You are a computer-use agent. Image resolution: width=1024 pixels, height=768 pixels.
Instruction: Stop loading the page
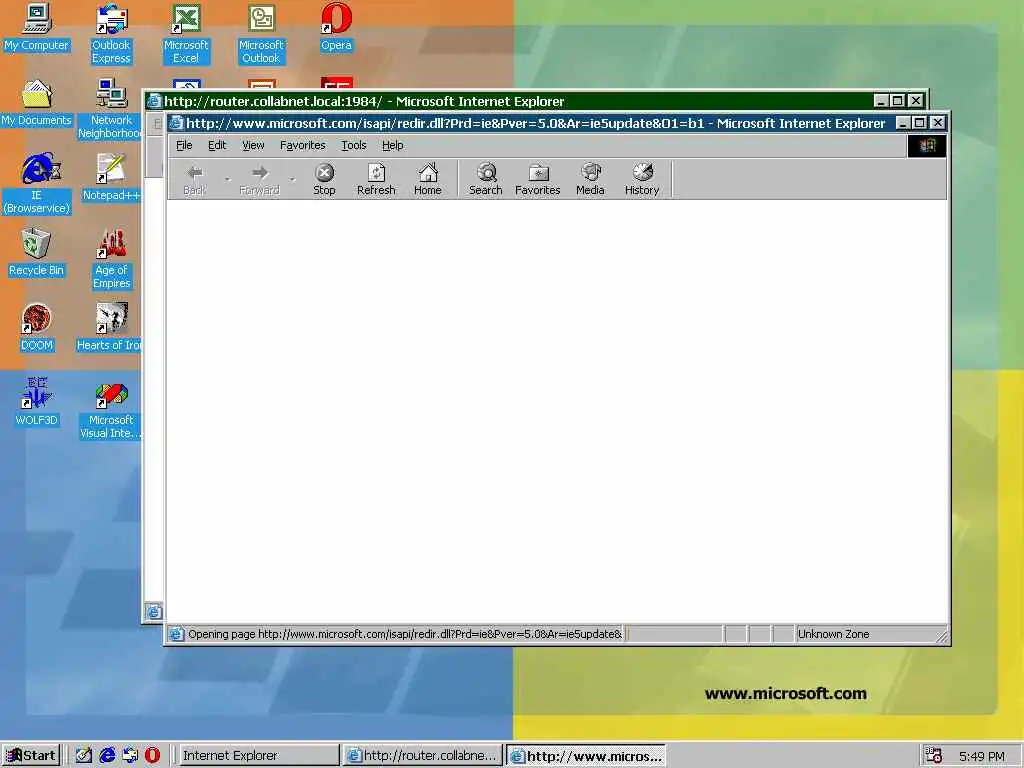pos(324,180)
